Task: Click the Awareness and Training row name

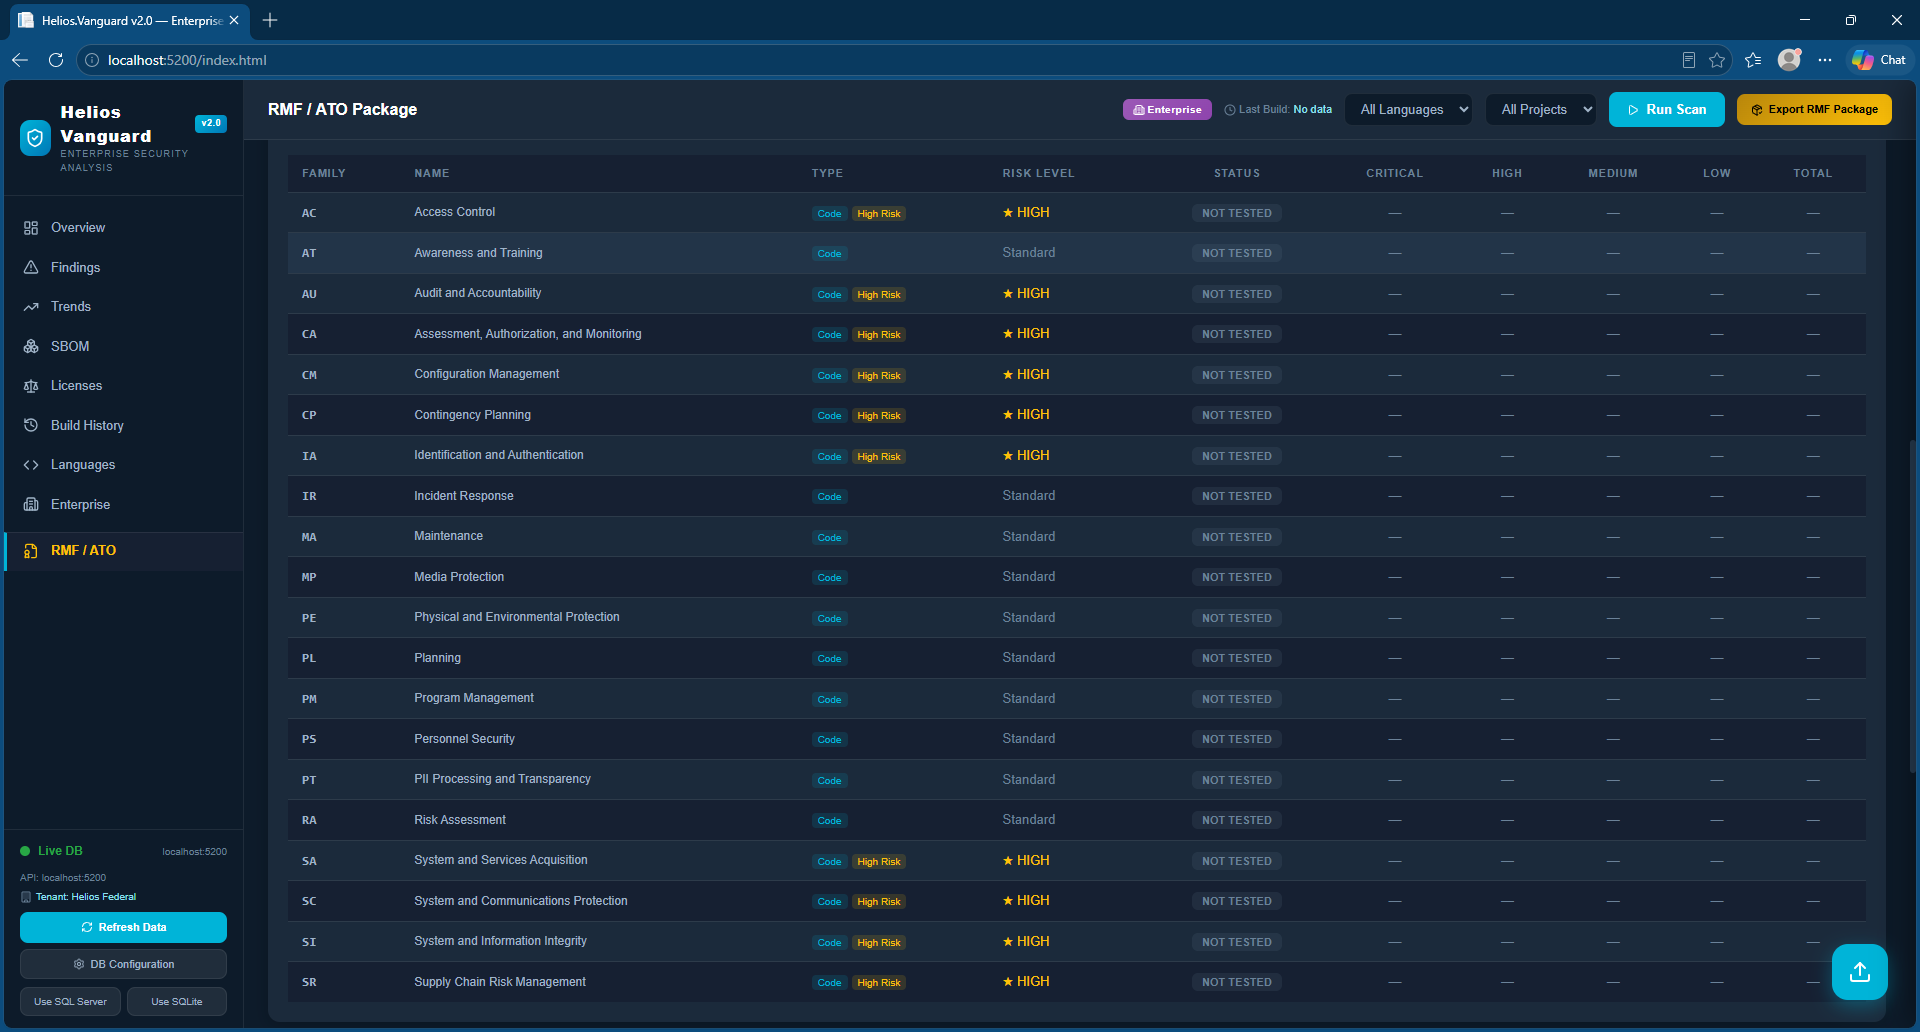Action: 478,253
